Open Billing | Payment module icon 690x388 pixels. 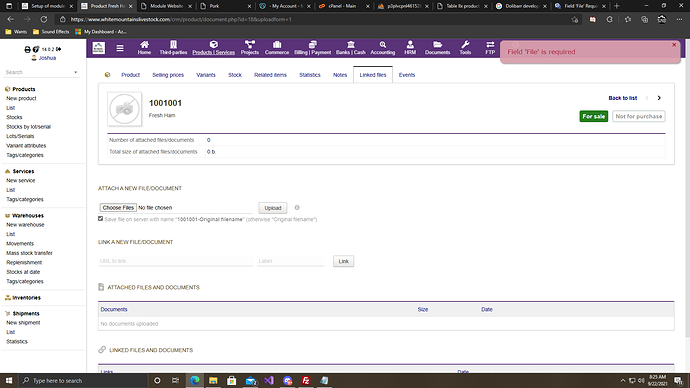[x=312, y=44]
